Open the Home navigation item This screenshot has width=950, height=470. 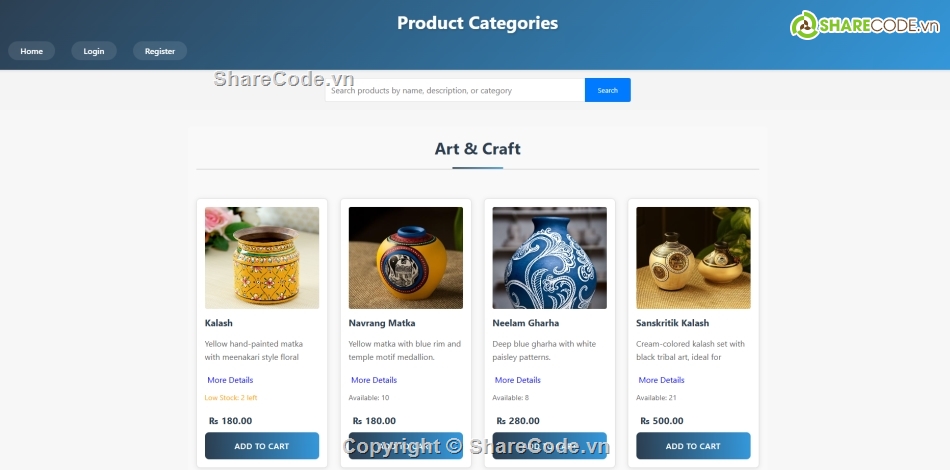[x=32, y=51]
